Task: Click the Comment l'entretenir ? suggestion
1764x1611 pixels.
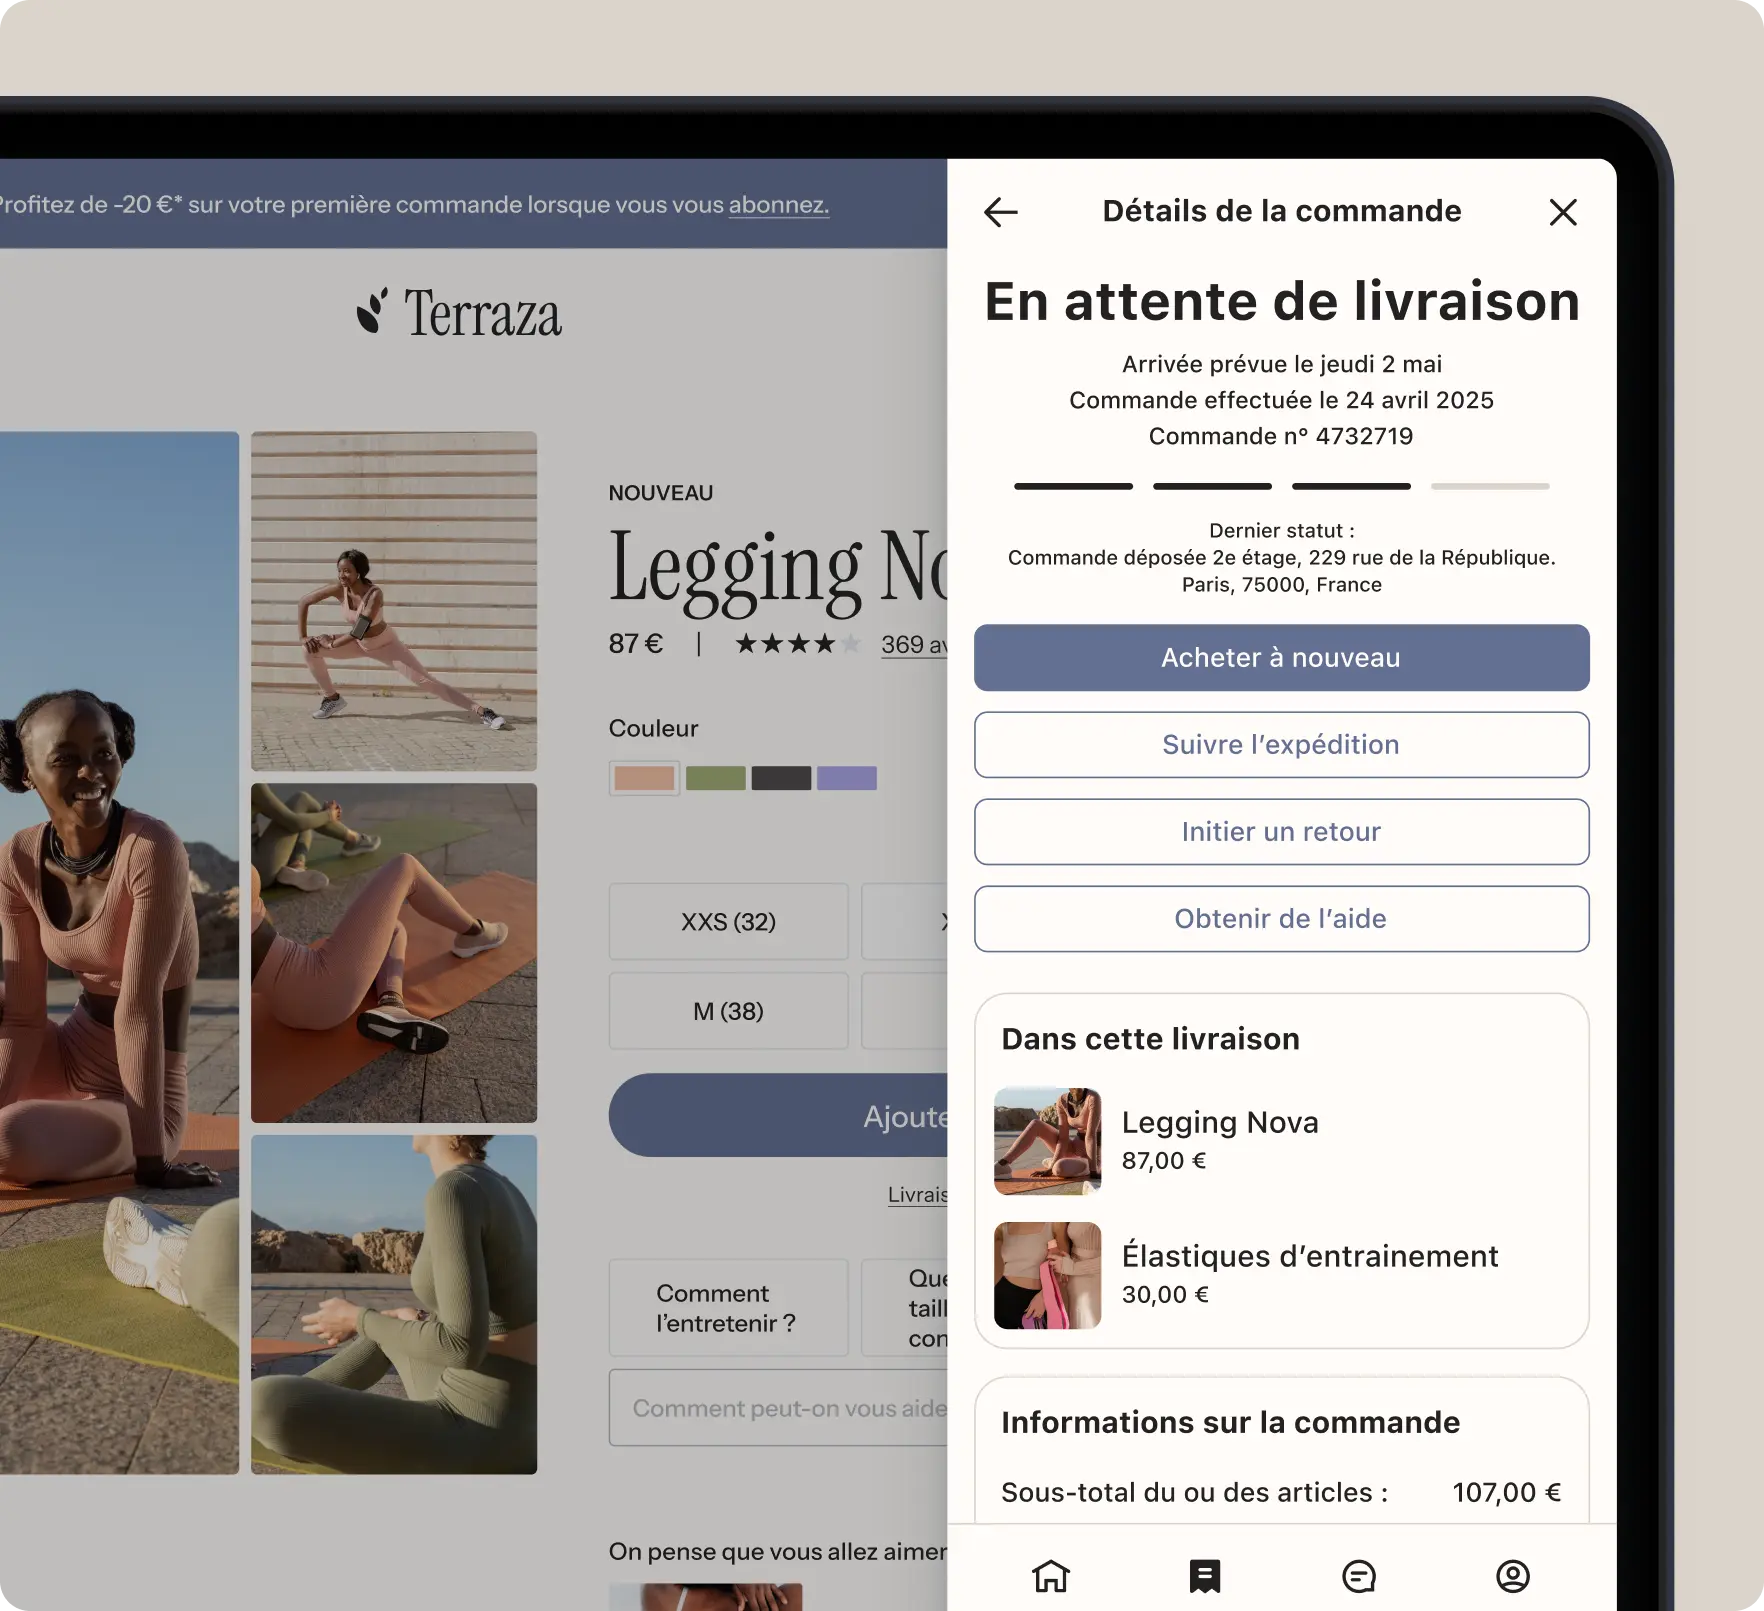Action: 728,1308
